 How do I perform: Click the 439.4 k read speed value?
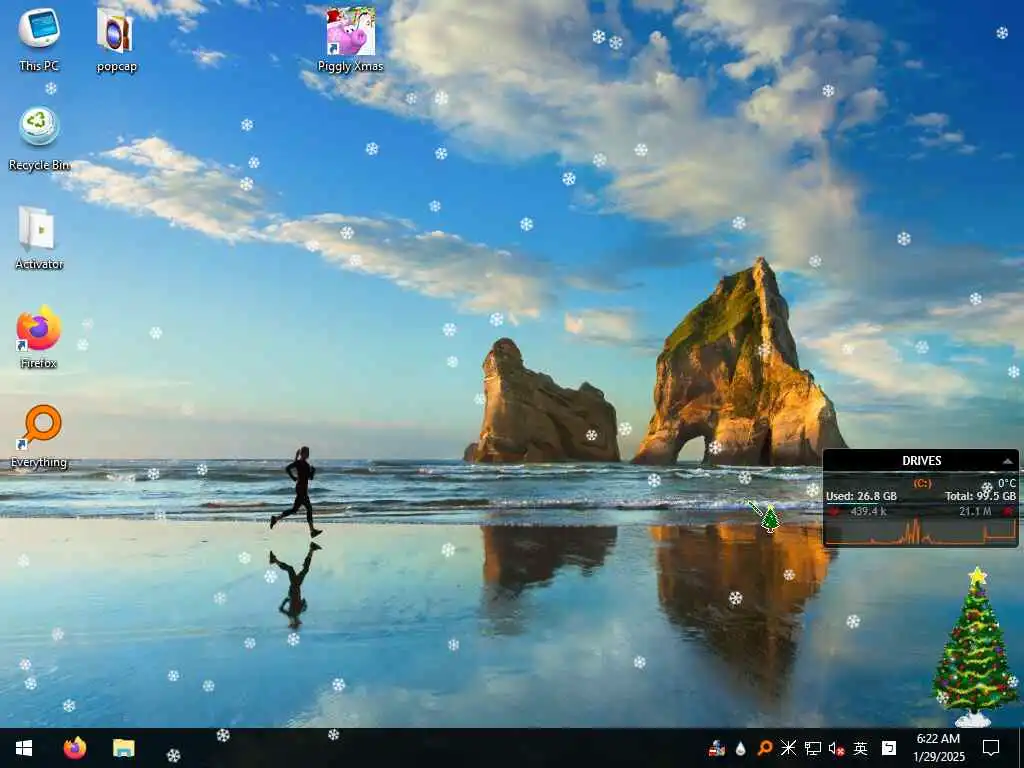[869, 511]
